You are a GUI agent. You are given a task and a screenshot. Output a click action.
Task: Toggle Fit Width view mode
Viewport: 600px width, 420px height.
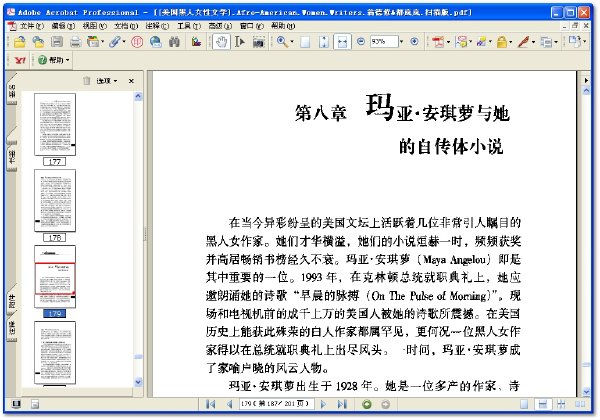(x=343, y=43)
